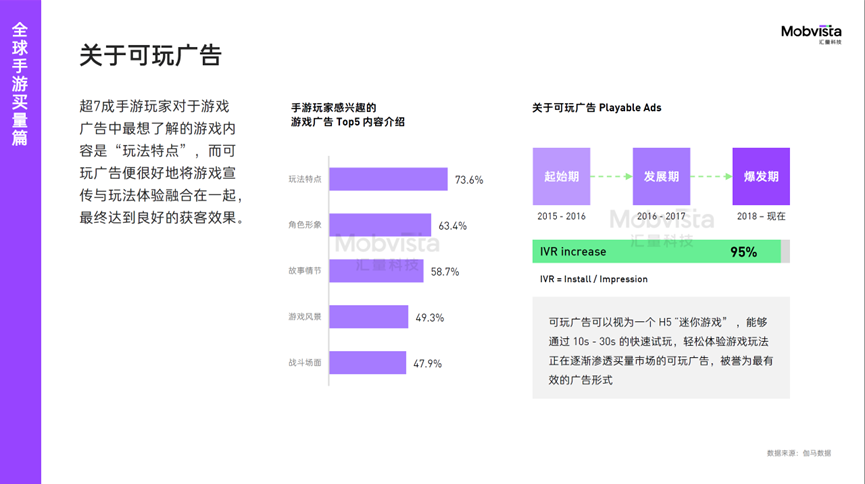Select the 起始期 stage box
The height and width of the screenshot is (484, 865).
(x=561, y=176)
